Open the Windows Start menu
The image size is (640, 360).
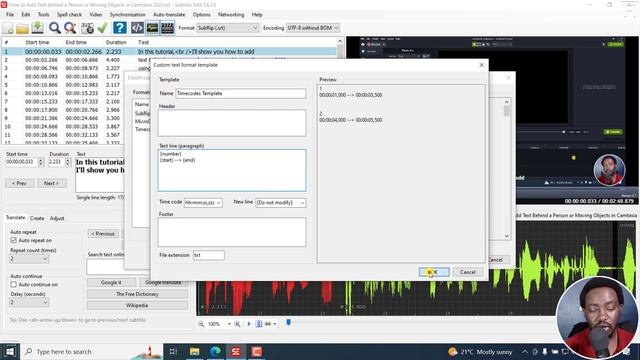10,351
